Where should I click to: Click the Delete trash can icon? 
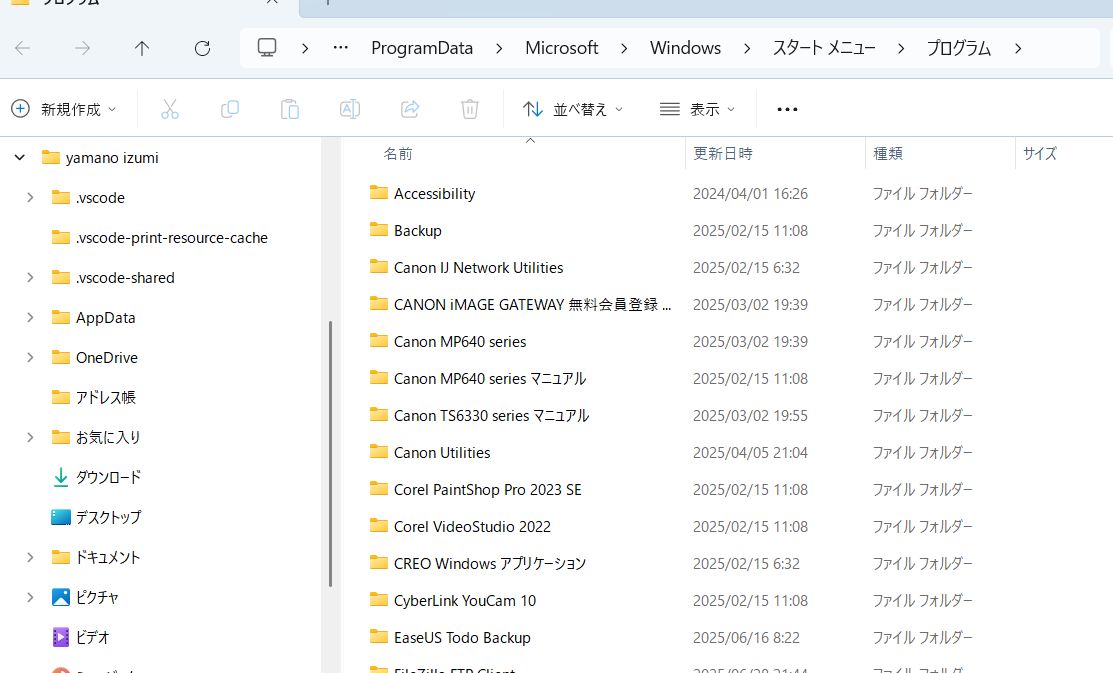click(470, 109)
